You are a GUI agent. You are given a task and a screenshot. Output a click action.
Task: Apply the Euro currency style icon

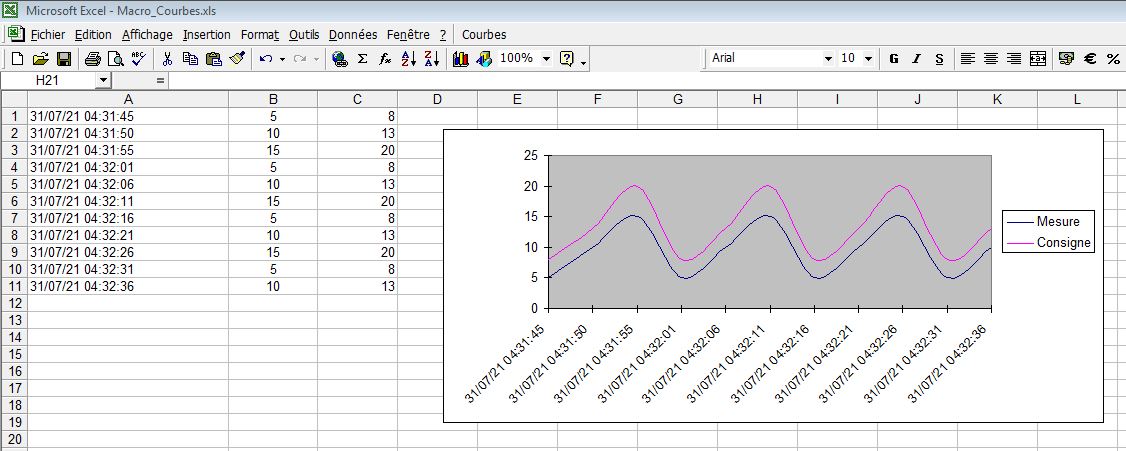[x=1090, y=59]
